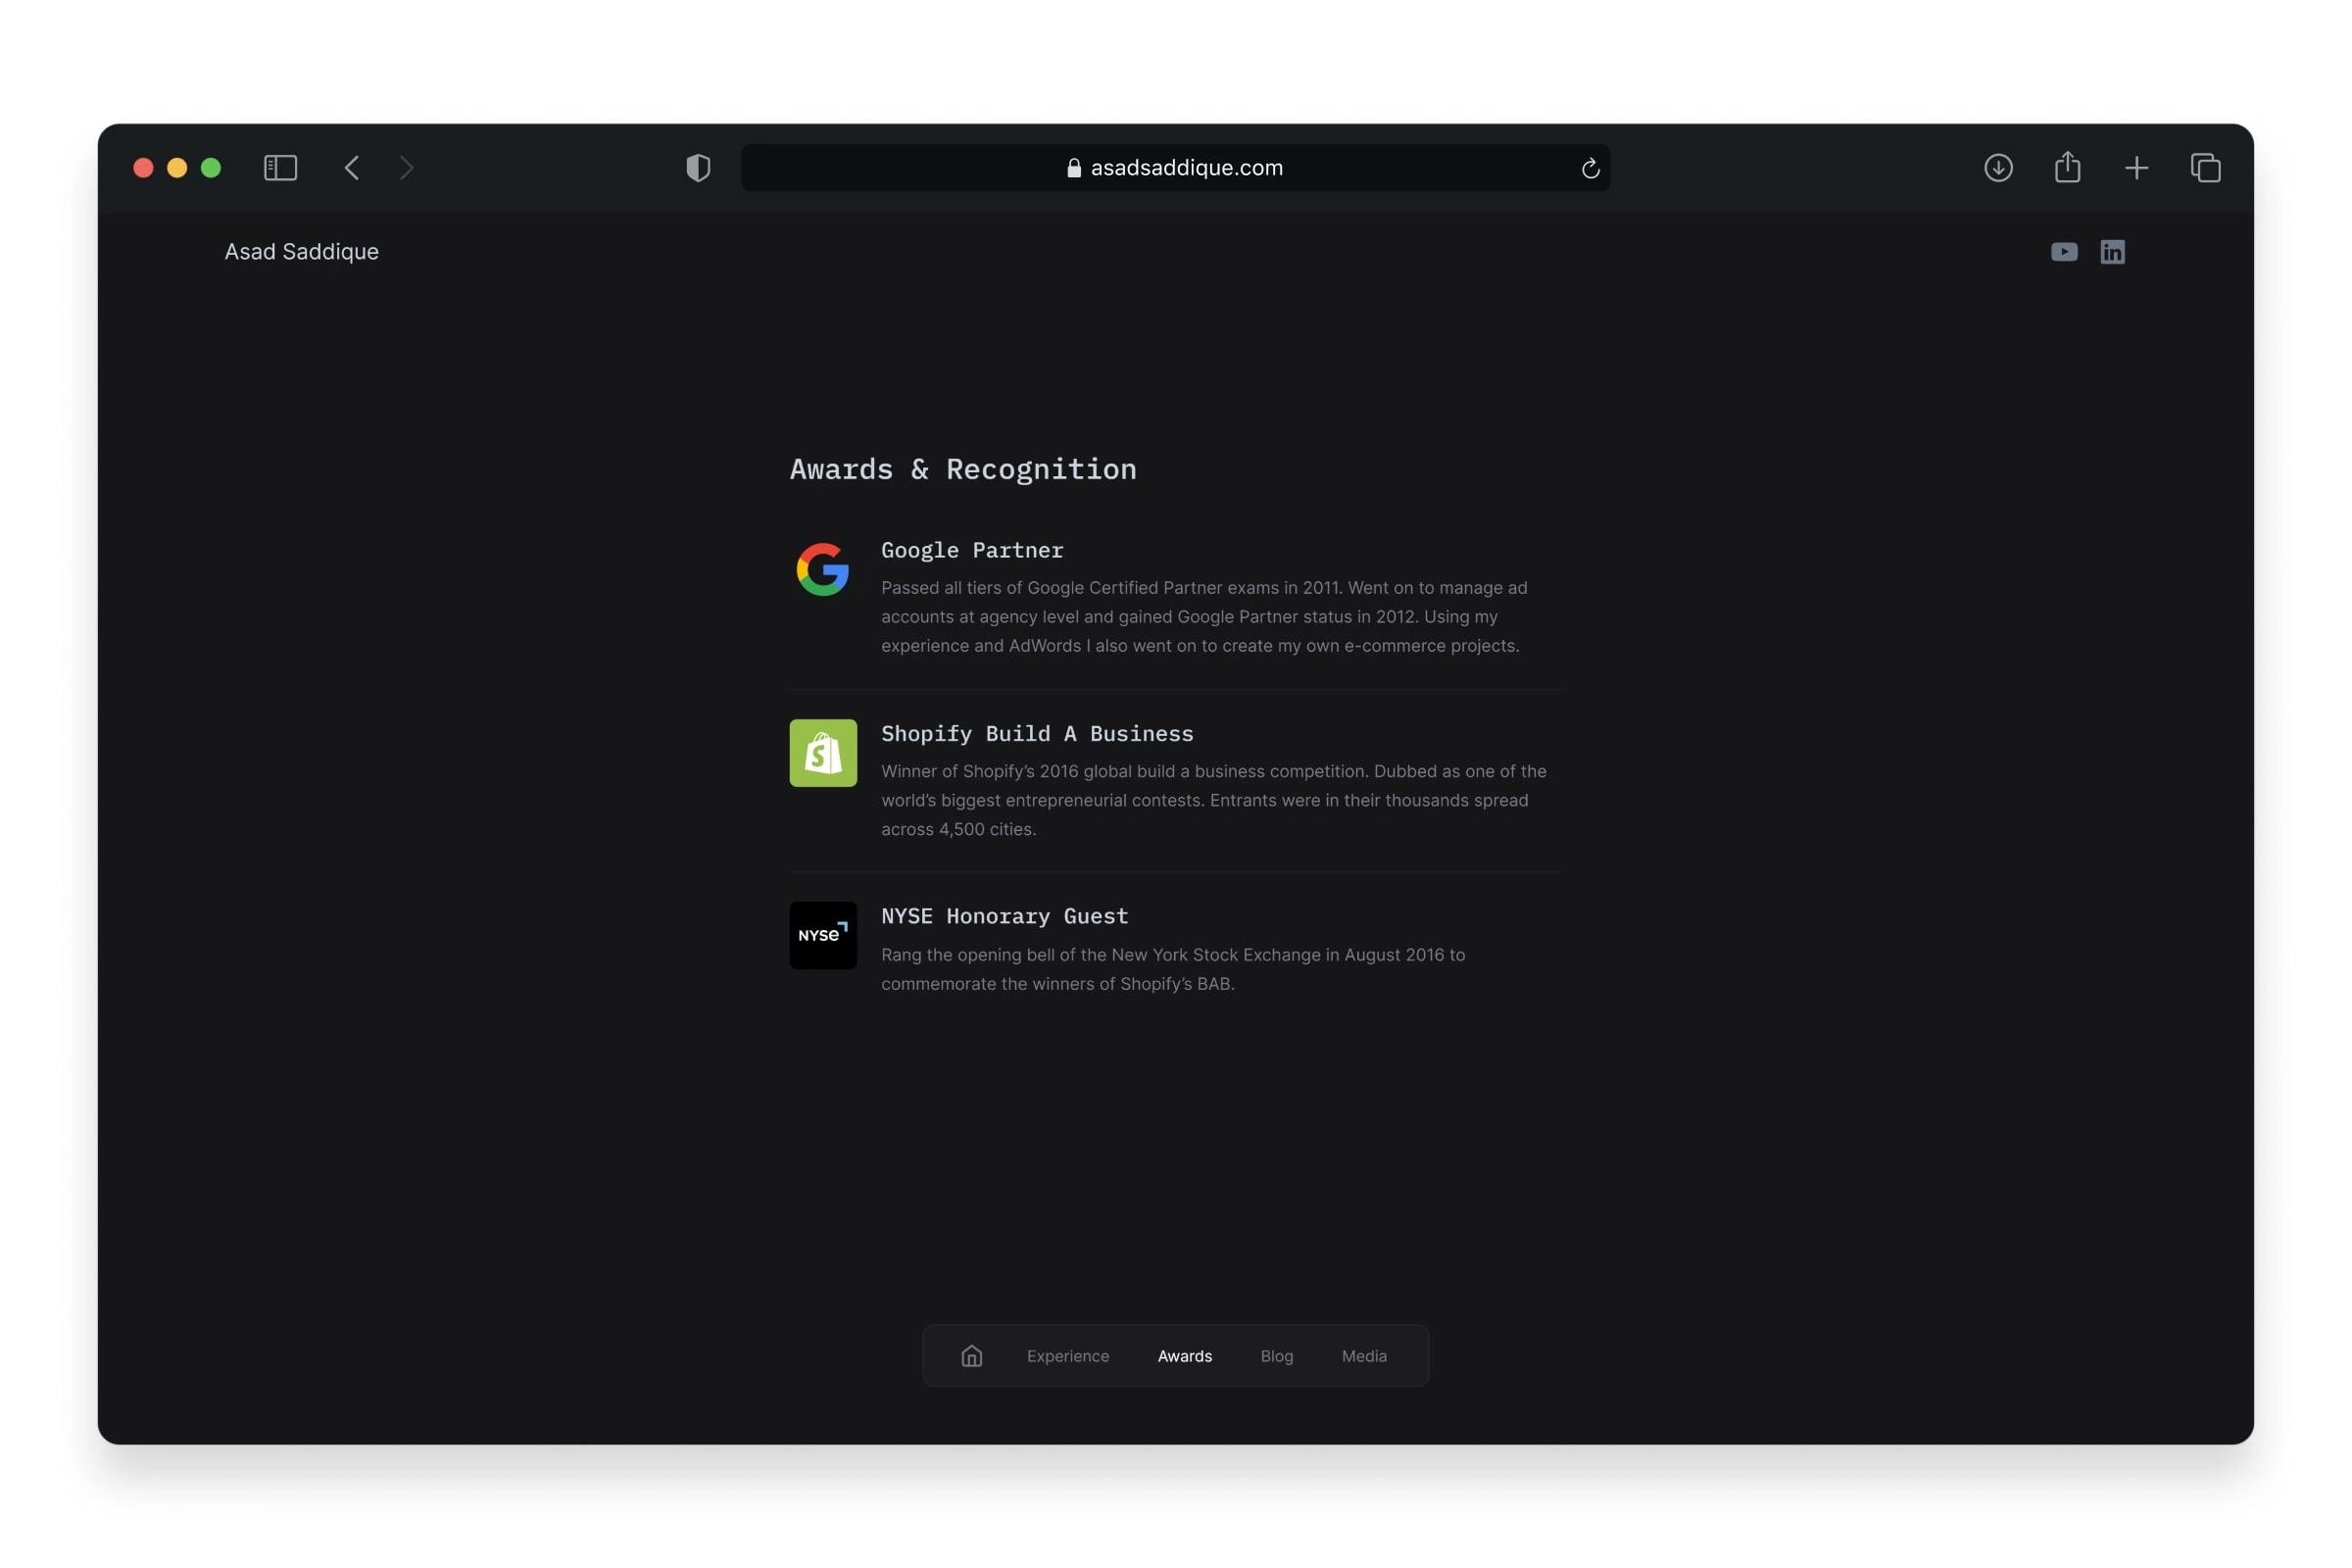Go back using the back arrow

352,168
